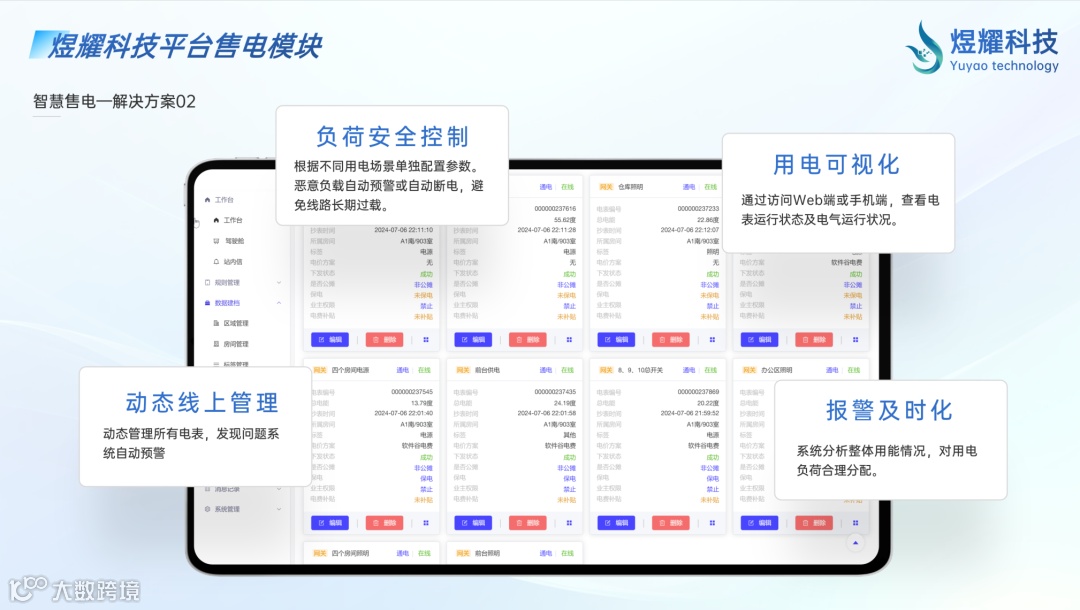Open grid menu on meter 000000237616 card
The image size is (1080, 610).
coord(569,339)
